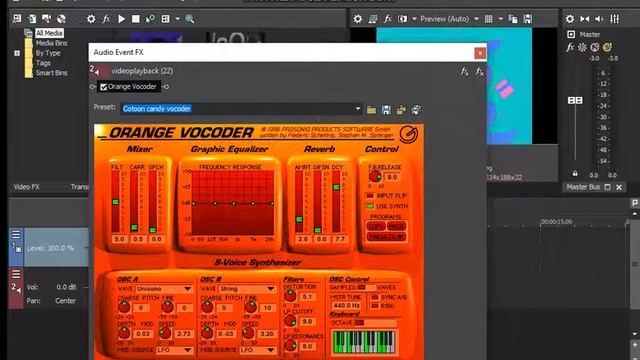This screenshot has width=640, height=360.
Task: Open Video Output FX icon in preview toolbar
Action: tap(388, 19)
